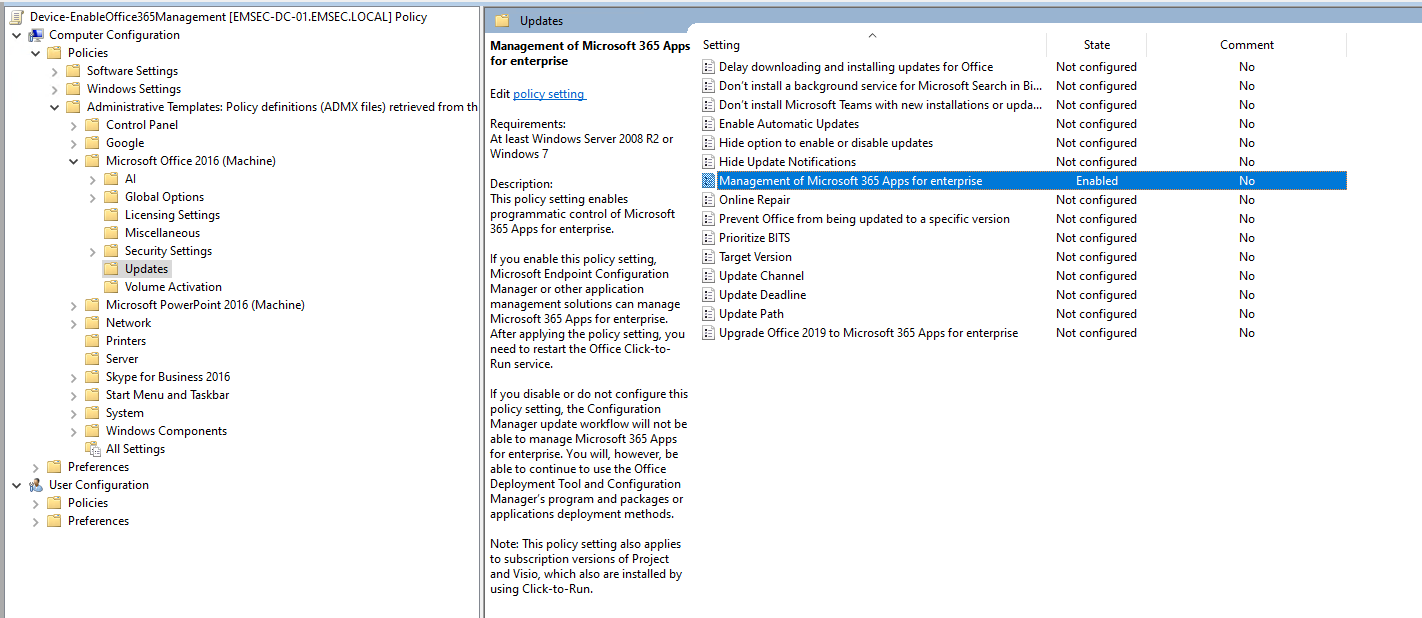Screen dimensions: 1422x618
Task: Click the policy icon beside Update Channel
Action: [x=709, y=276]
